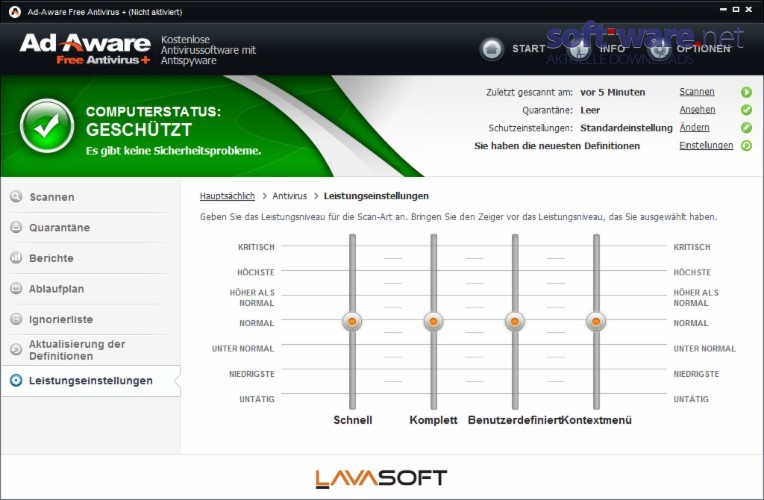Image resolution: width=764 pixels, height=500 pixels.
Task: Click the Aktualisierung der Definitionen icon
Action: tap(16, 349)
